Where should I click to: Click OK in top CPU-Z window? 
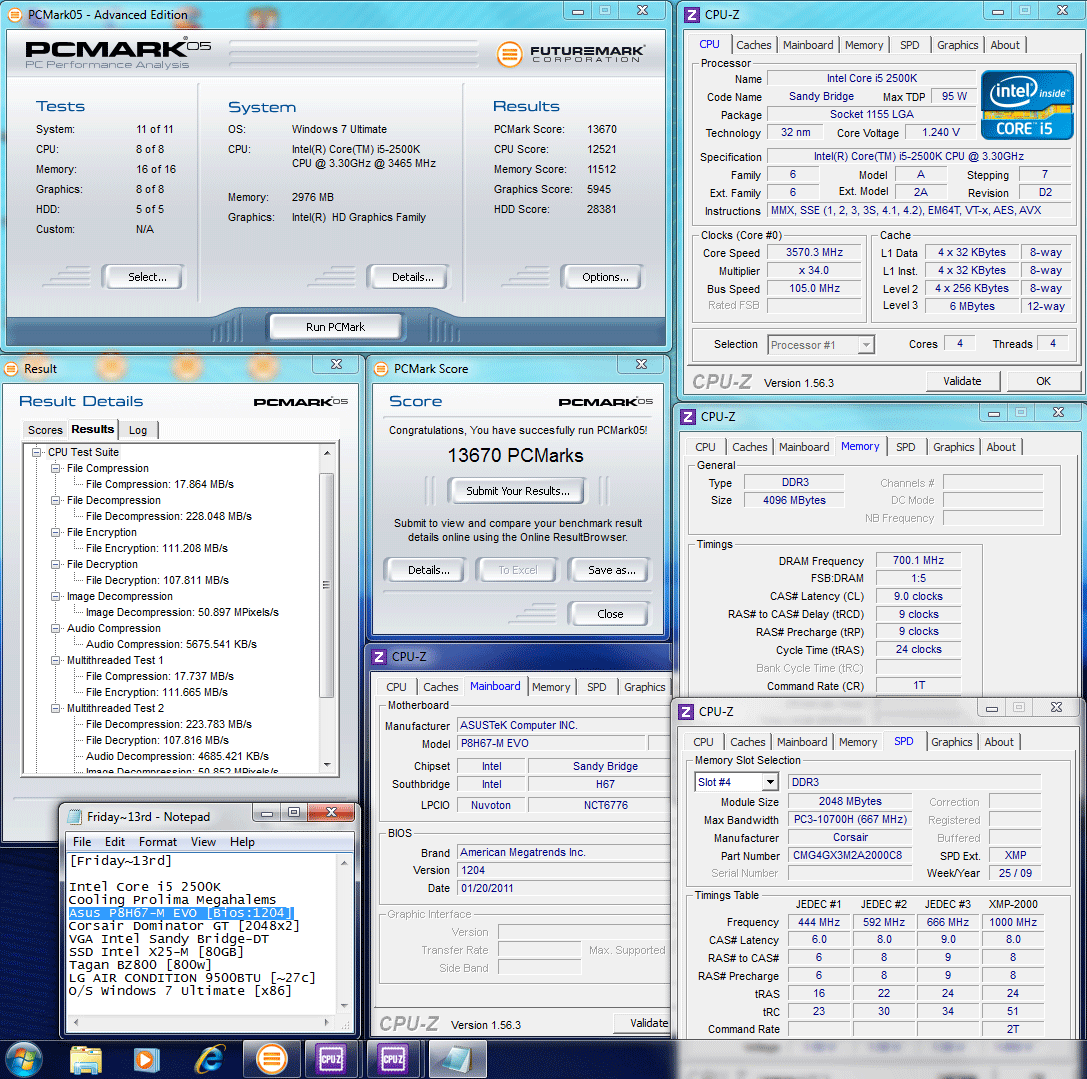click(x=1043, y=381)
